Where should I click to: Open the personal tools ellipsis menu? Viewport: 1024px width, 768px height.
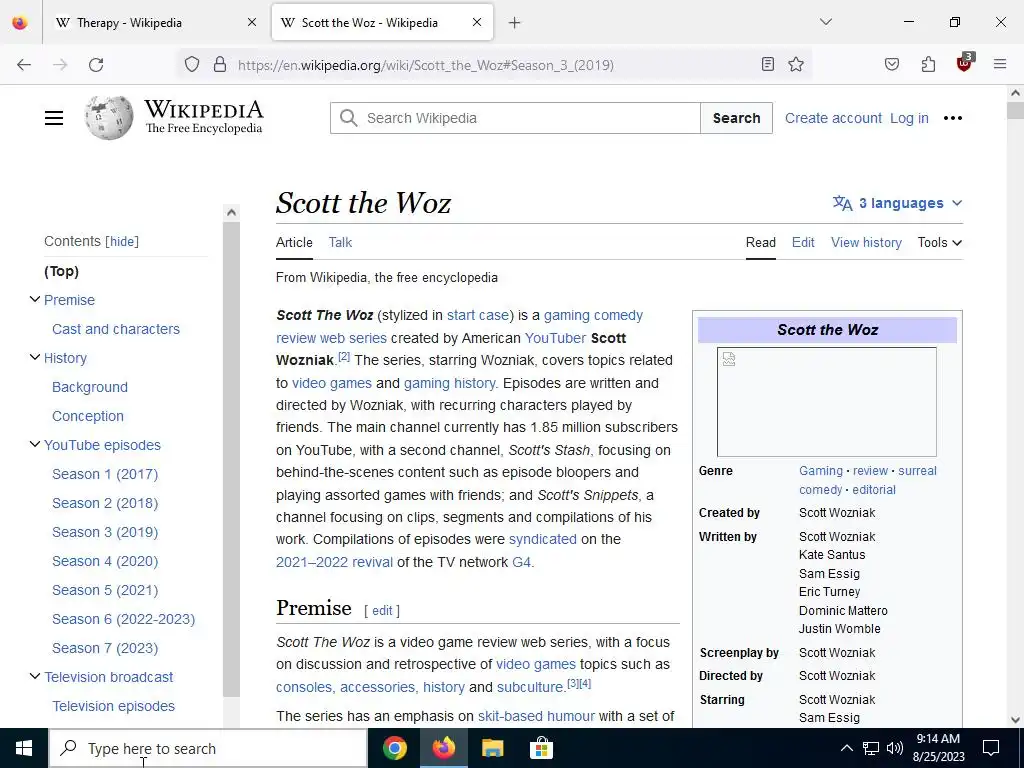click(x=953, y=118)
